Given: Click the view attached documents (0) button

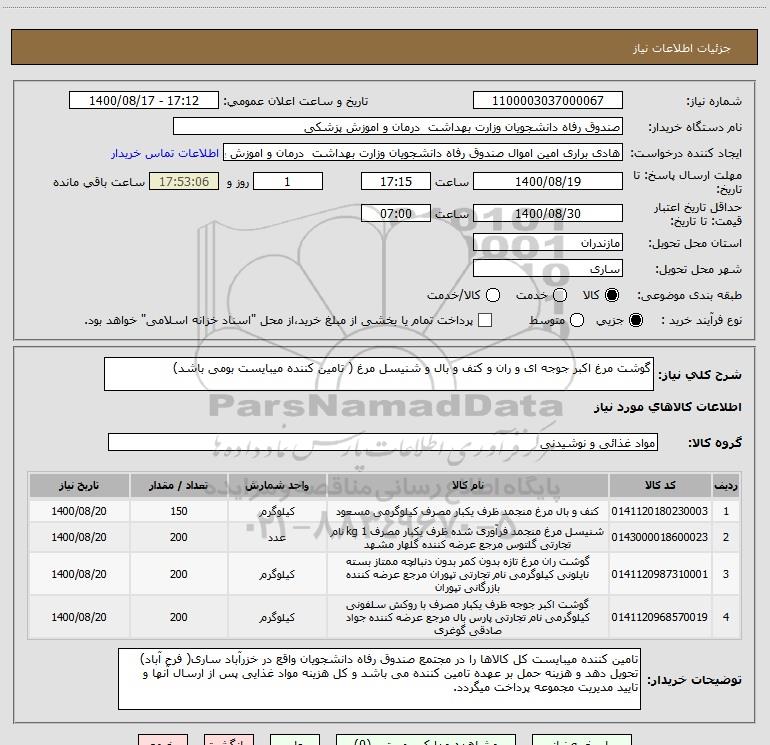Looking at the screenshot, I should [426, 740].
